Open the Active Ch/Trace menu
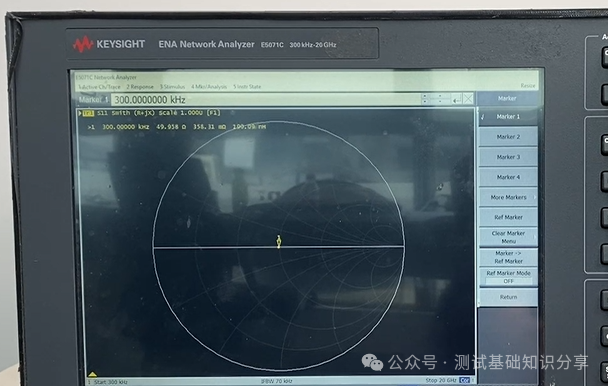The height and width of the screenshot is (386, 608). 100,87
